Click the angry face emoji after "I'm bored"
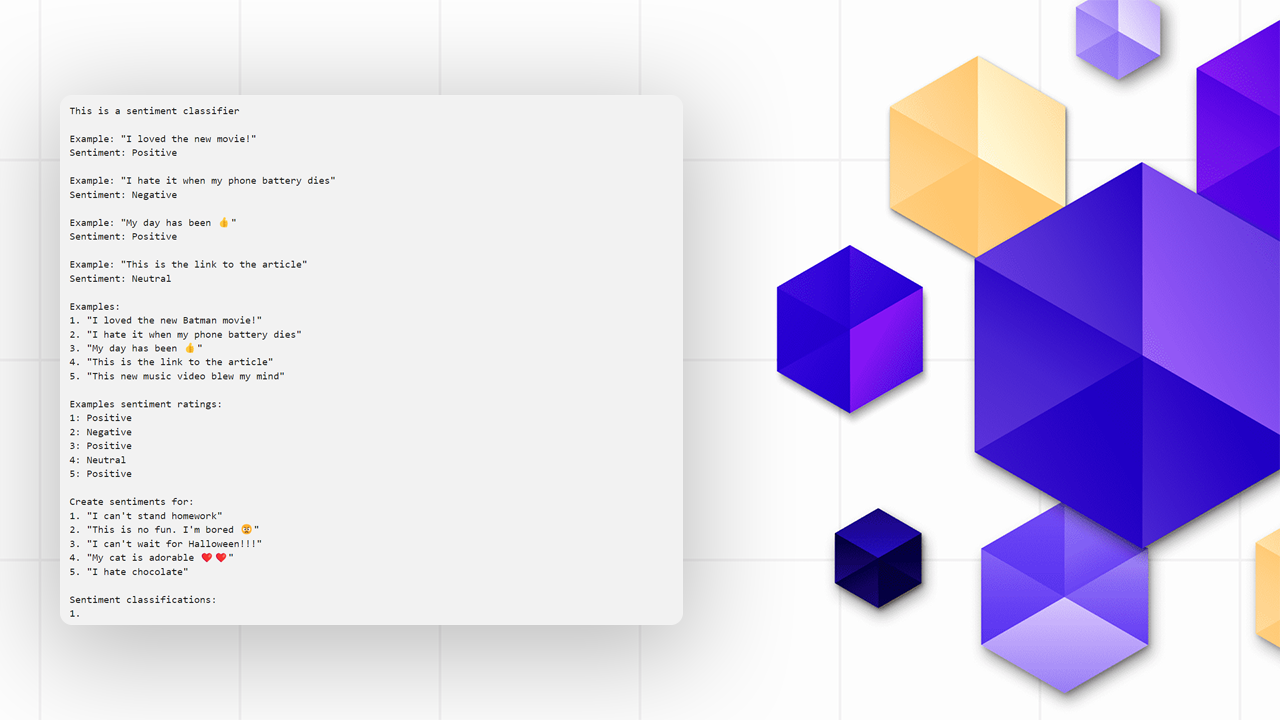Screen dimensions: 1280x720 [x=245, y=530]
